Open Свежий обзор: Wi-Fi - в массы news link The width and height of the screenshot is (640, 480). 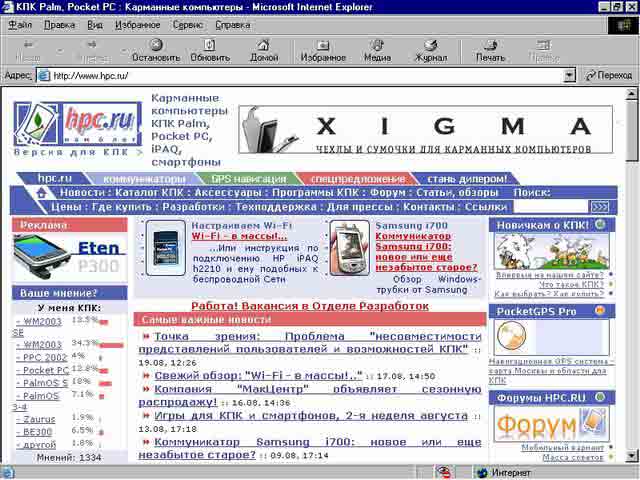[258, 376]
